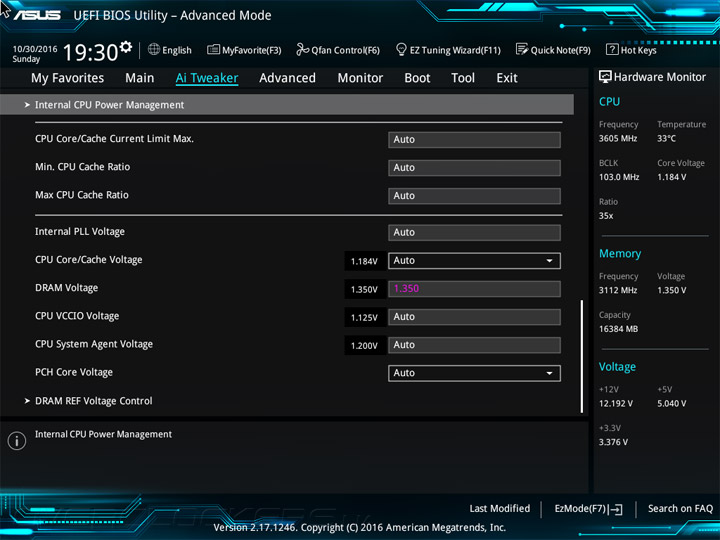Image resolution: width=720 pixels, height=540 pixels.
Task: Click the ASUS logo
Action: (x=37, y=15)
